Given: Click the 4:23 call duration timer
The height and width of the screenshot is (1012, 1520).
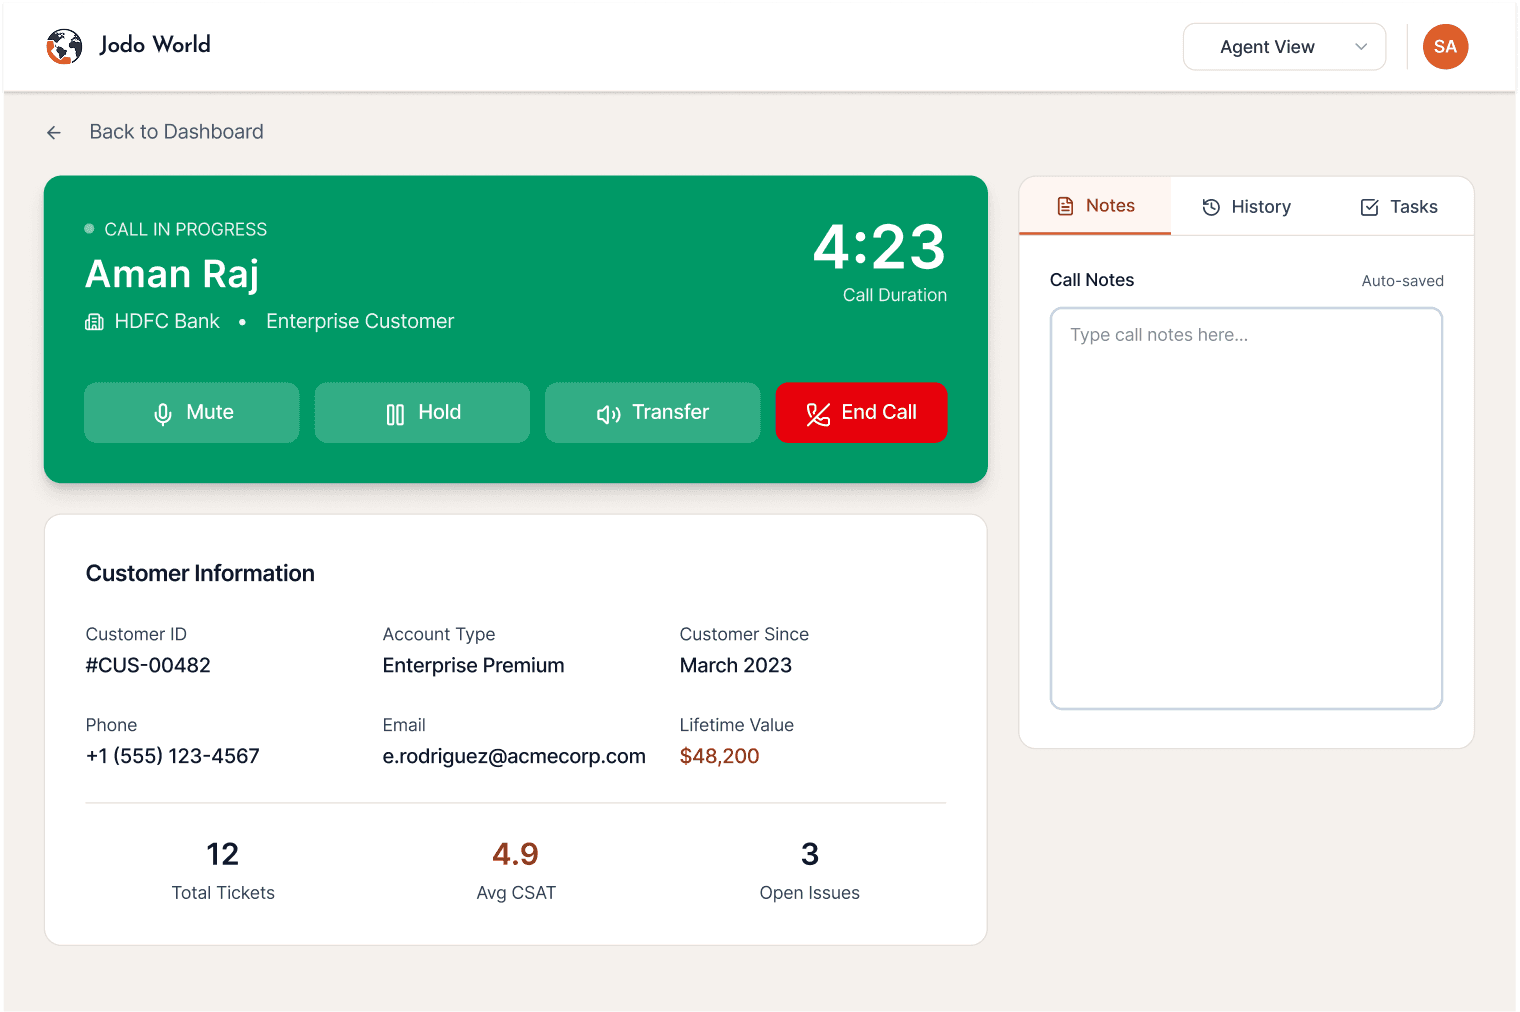Looking at the screenshot, I should click(879, 247).
